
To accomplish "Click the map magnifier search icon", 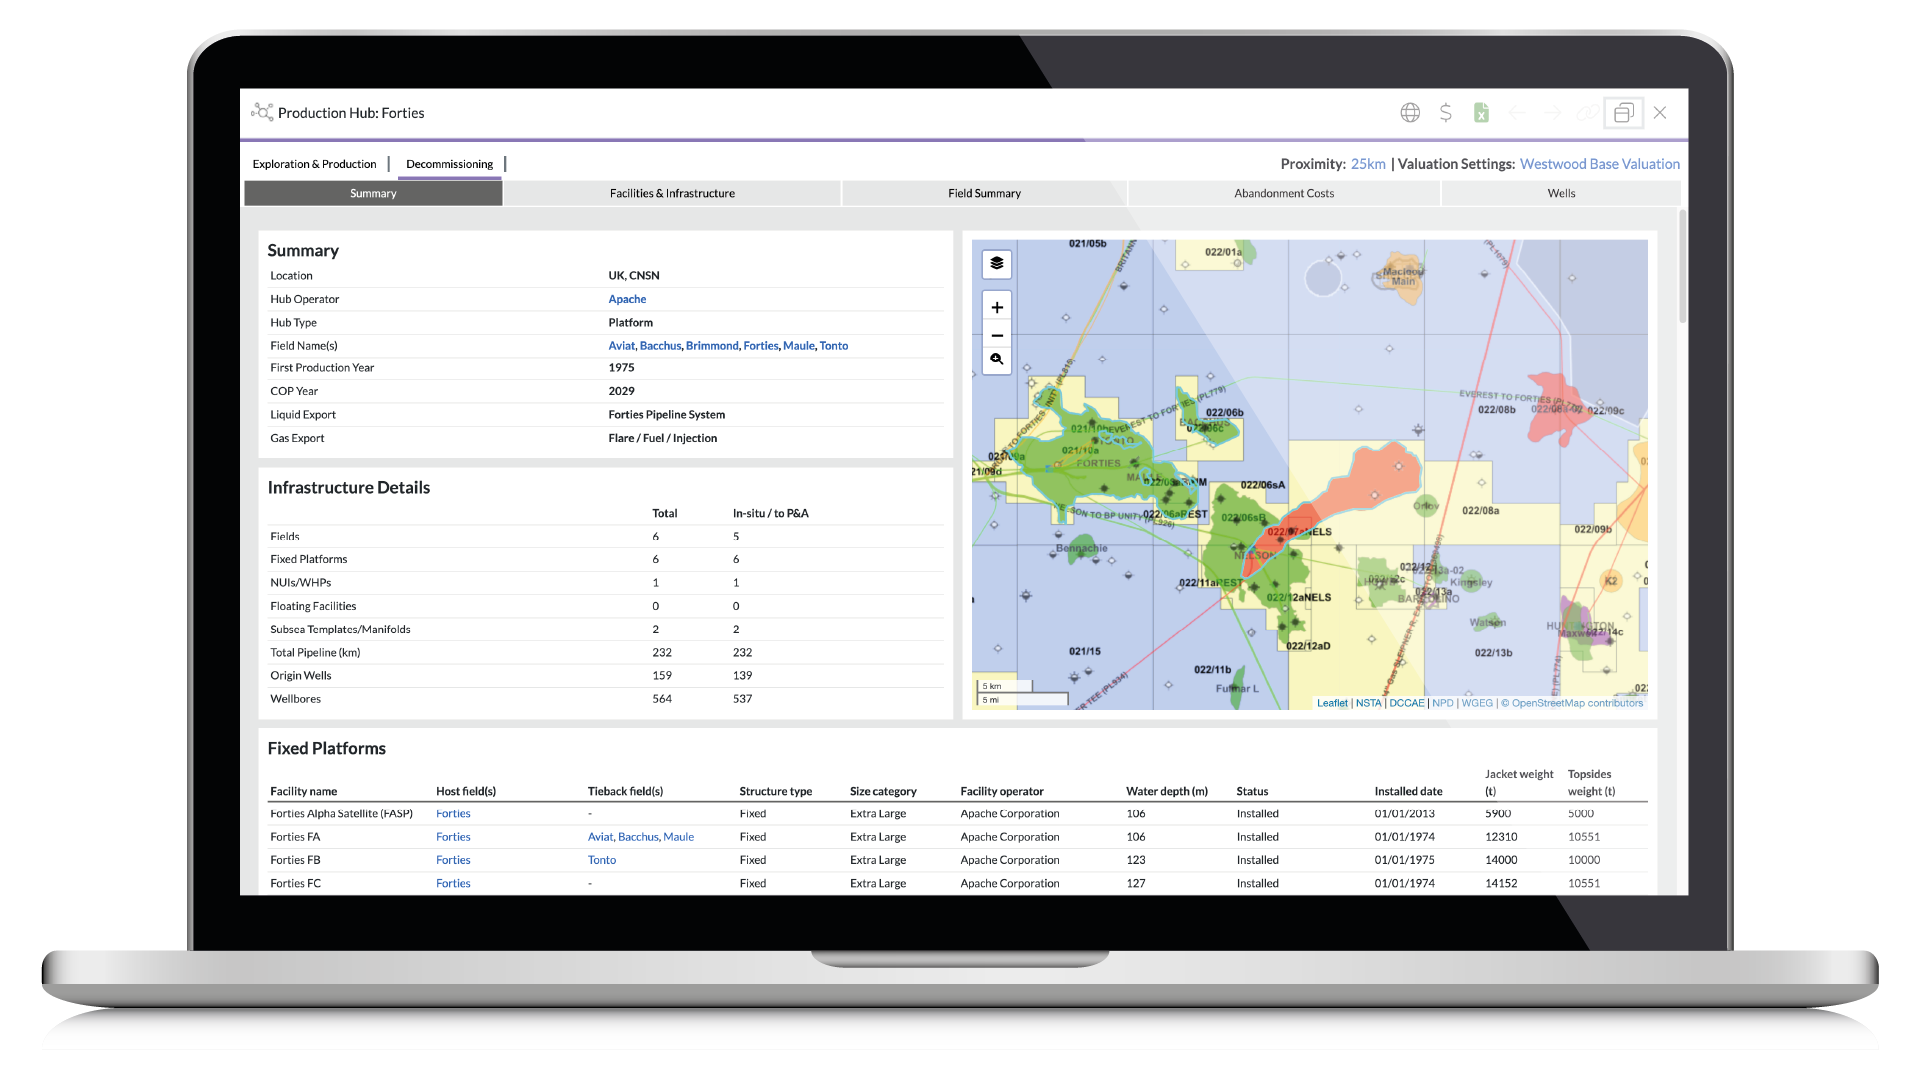I will point(997,360).
